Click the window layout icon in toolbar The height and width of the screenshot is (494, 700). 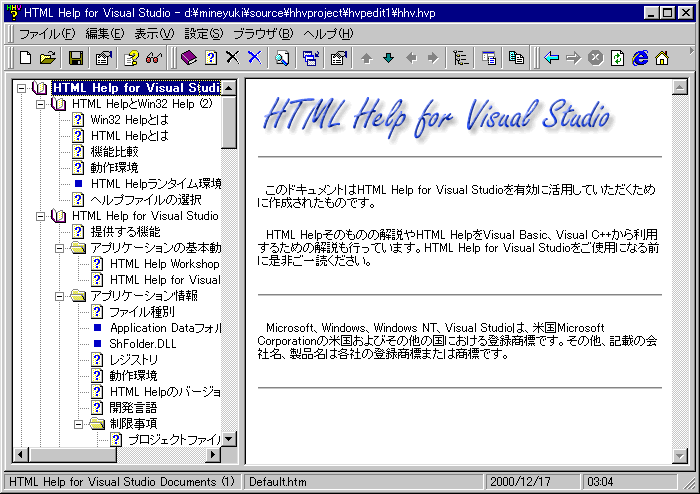tap(489, 58)
